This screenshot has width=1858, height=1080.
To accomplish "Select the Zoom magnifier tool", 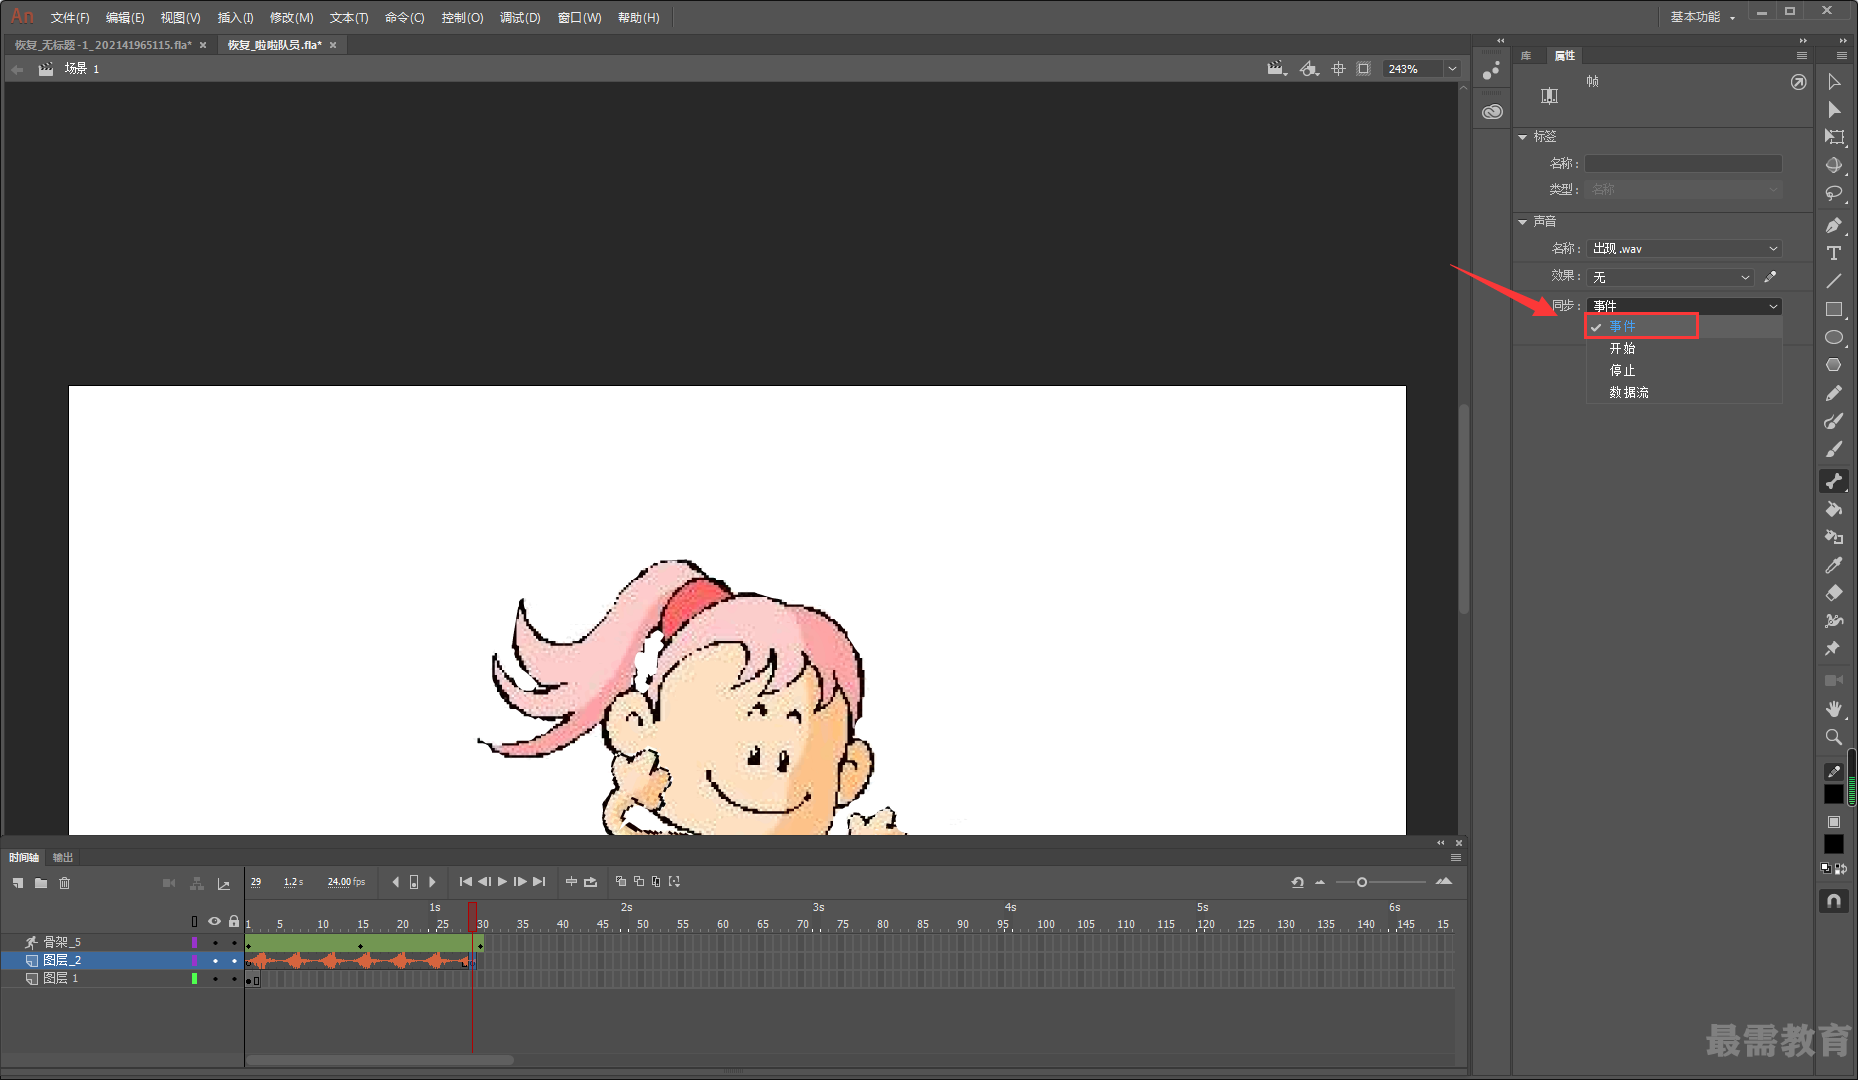I will tap(1833, 737).
